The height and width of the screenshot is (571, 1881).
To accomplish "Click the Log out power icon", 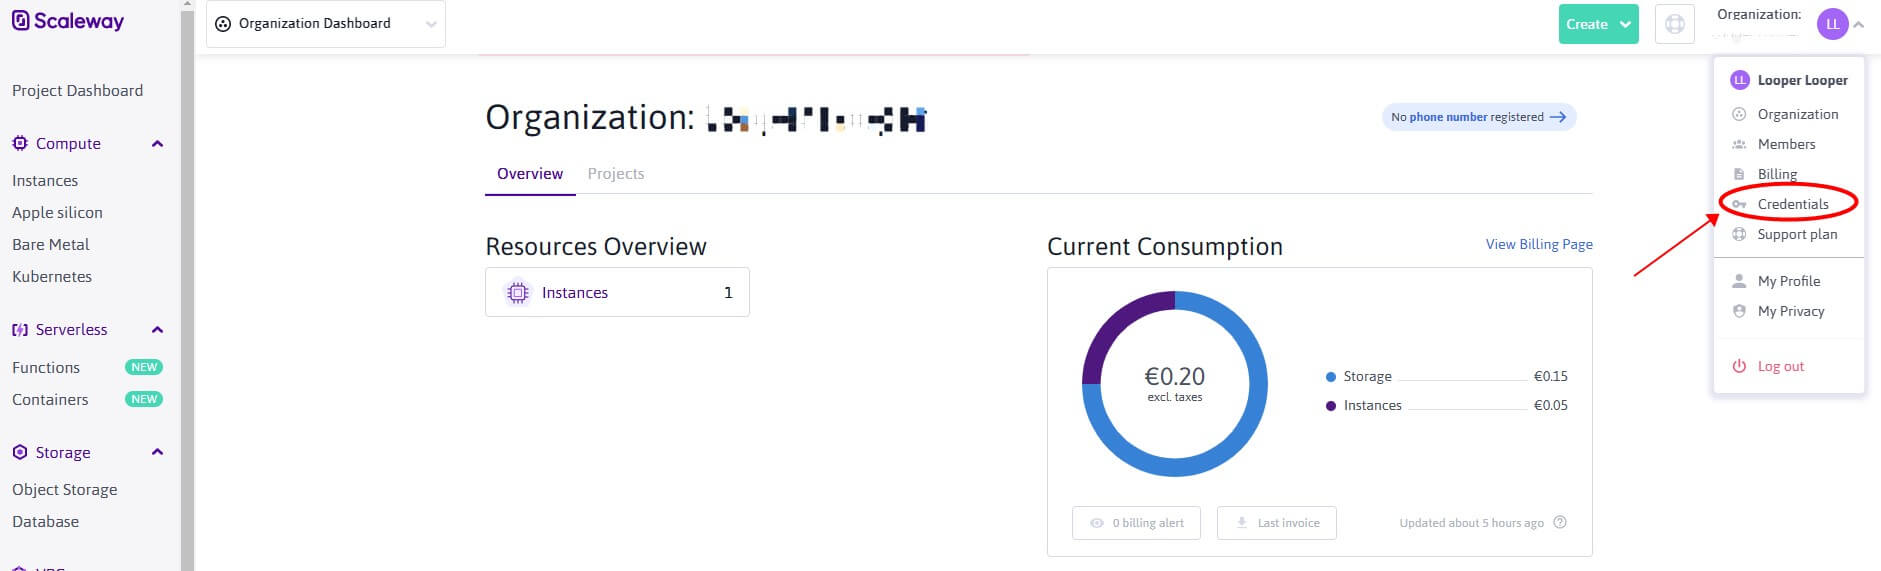I will 1739,366.
